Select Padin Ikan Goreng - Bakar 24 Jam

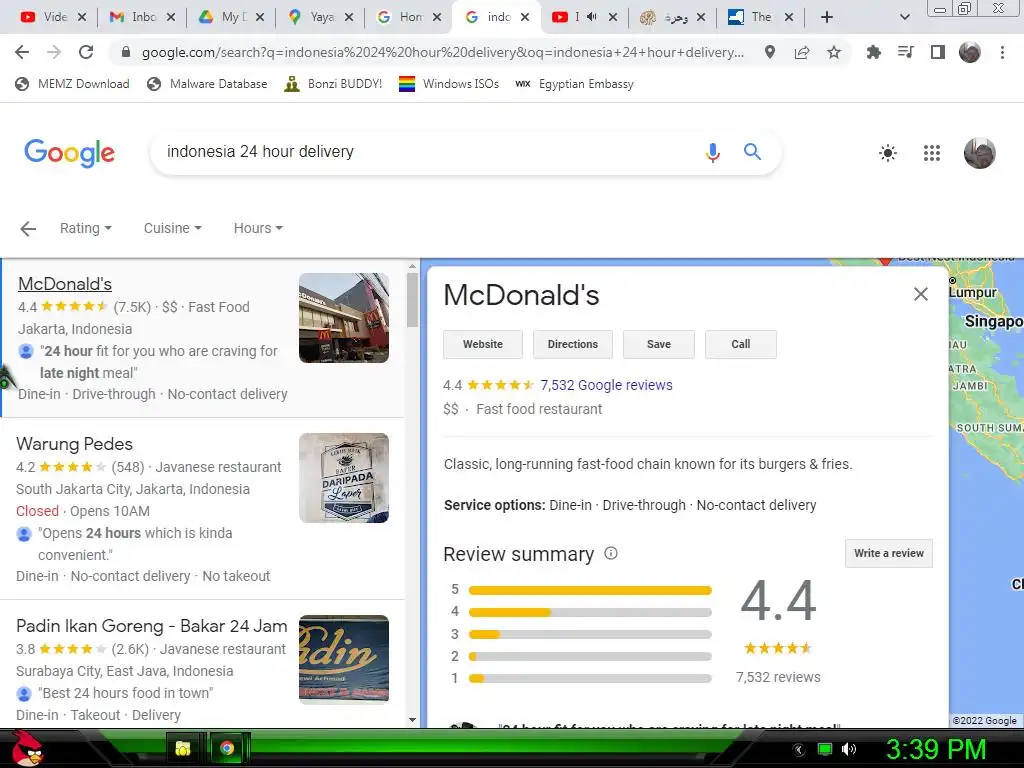[152, 626]
